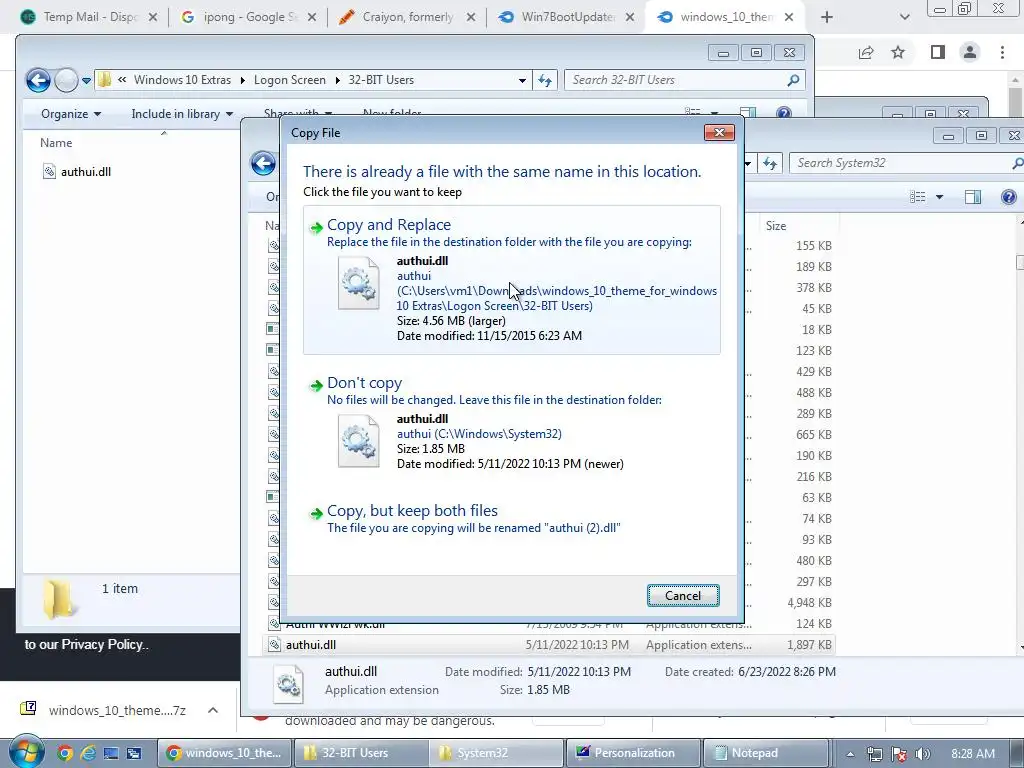Switch to Notepad taskbar button
1024x768 pixels.
[767, 753]
